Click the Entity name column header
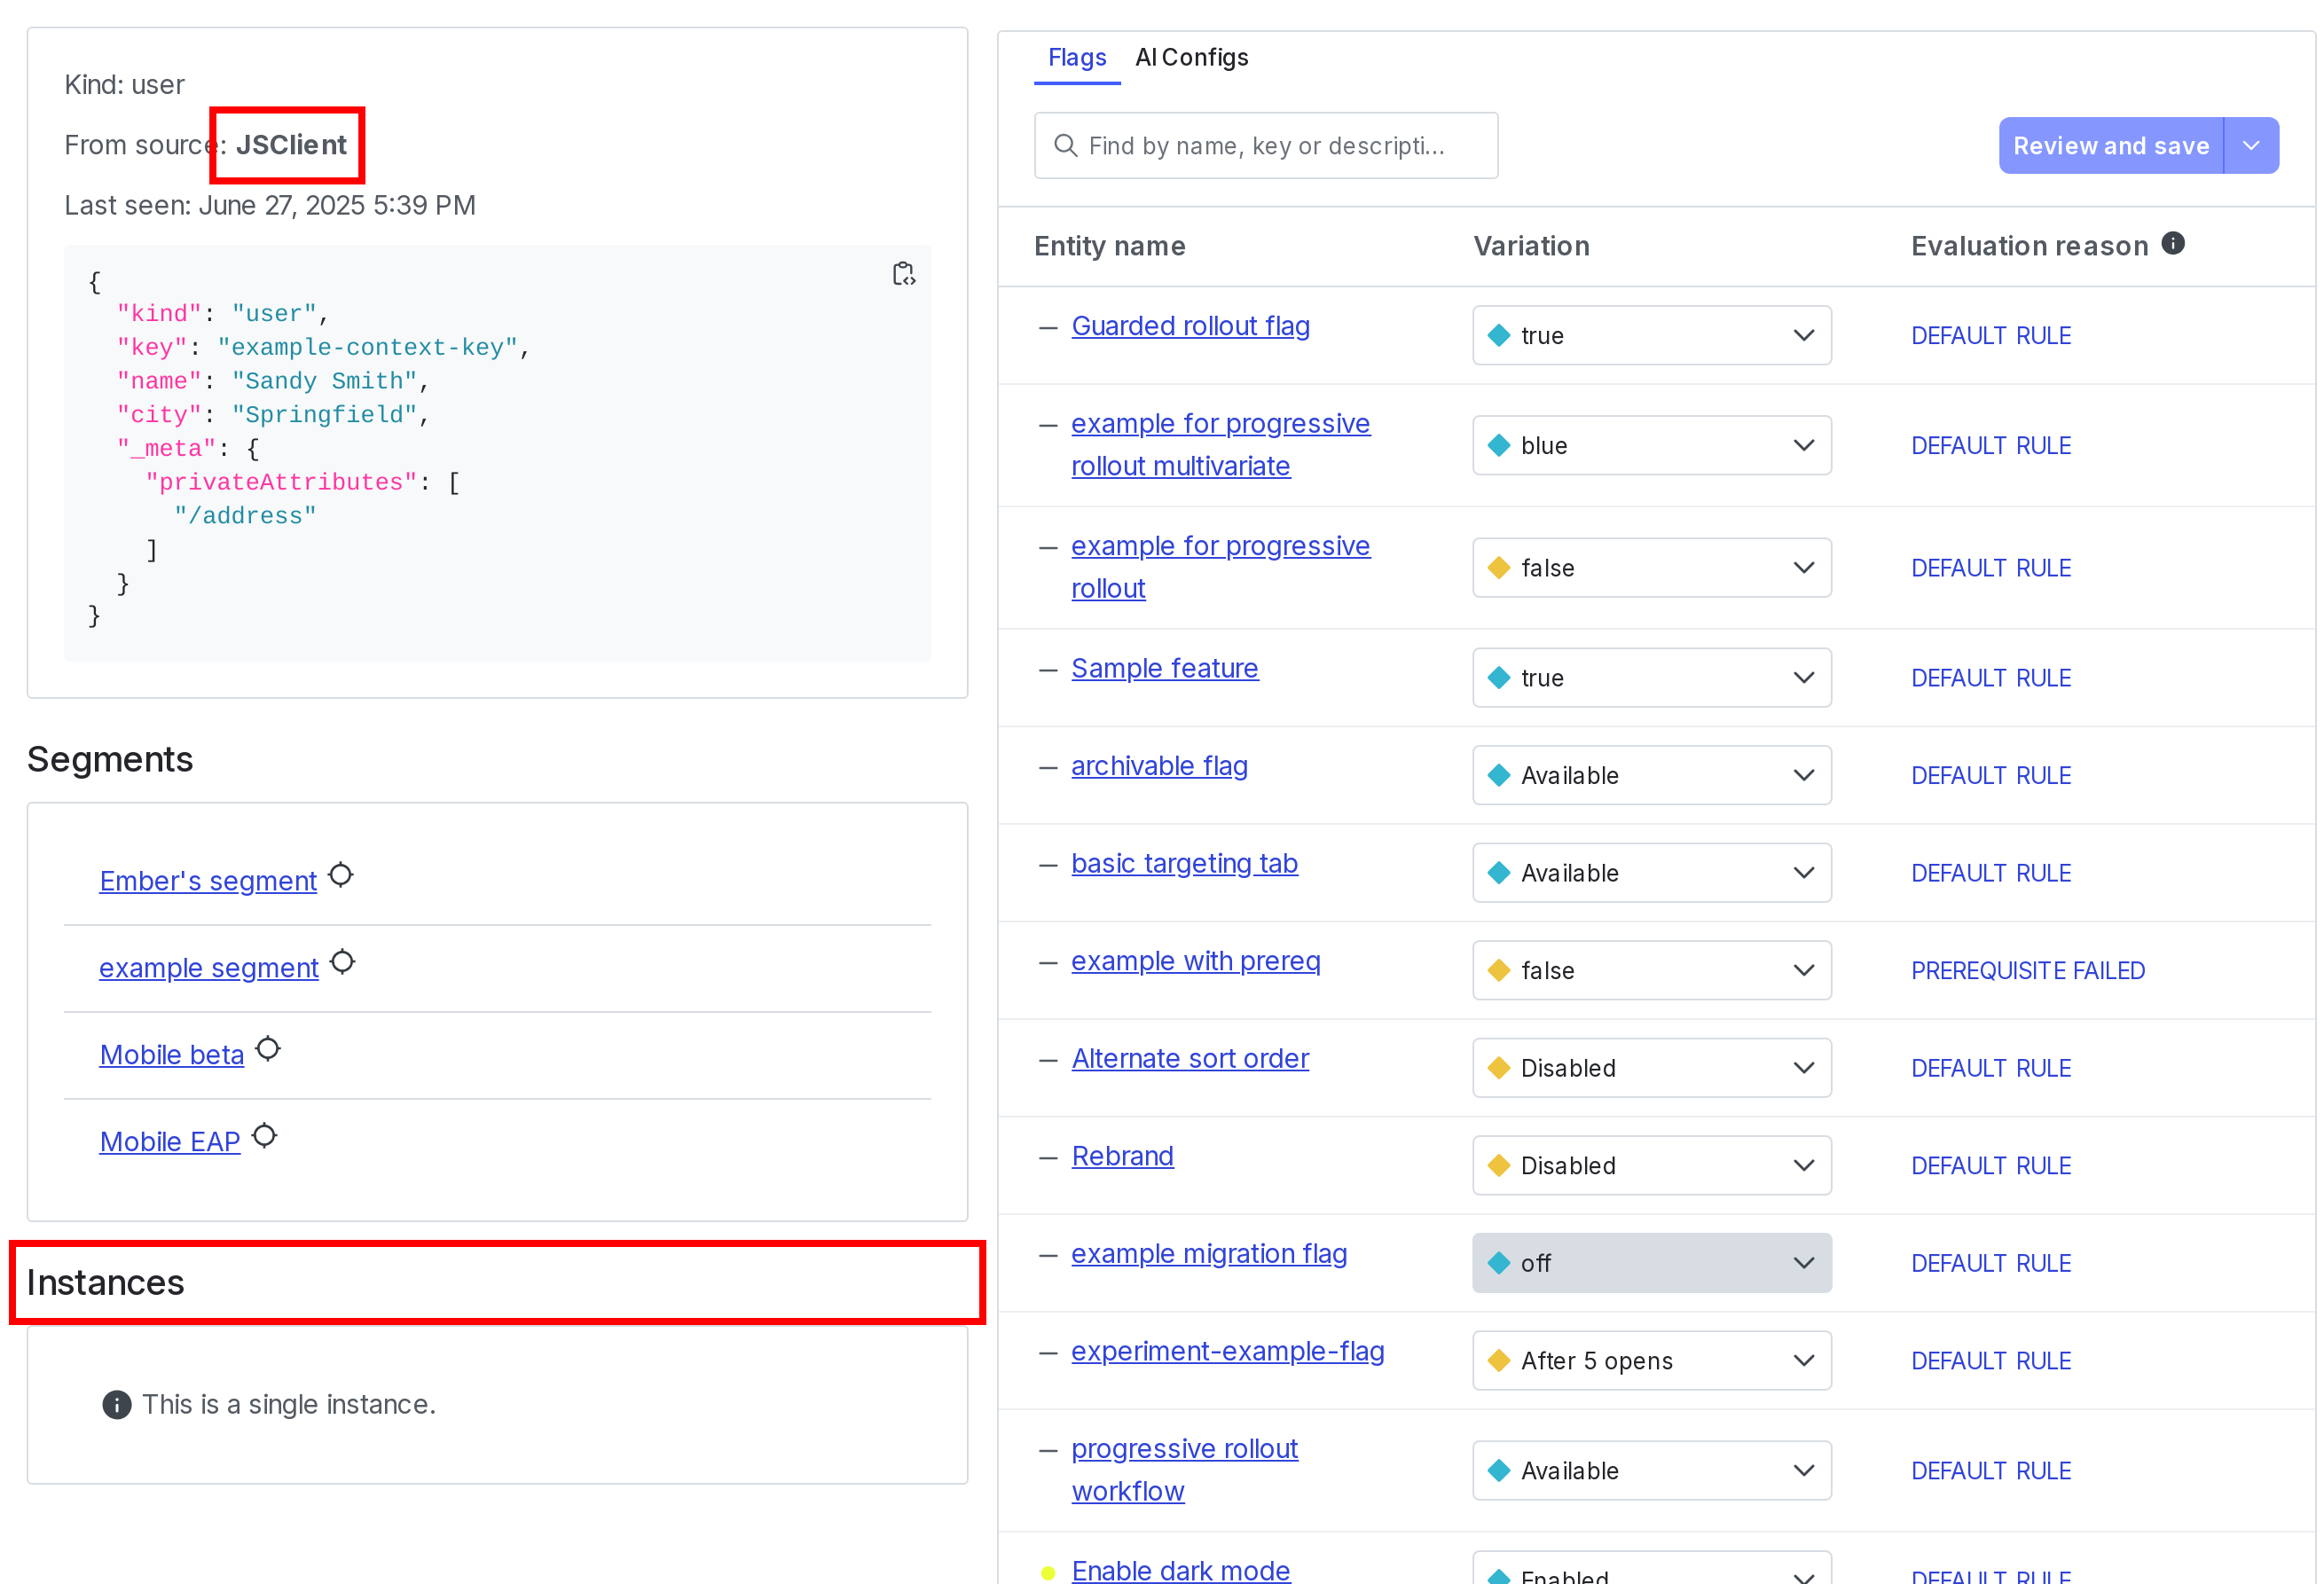Screen dimensions: 2324x1584 tap(1109, 246)
